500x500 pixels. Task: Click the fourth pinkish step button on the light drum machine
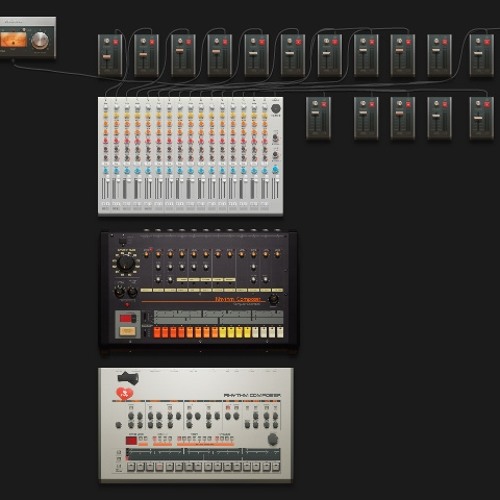[160, 467]
